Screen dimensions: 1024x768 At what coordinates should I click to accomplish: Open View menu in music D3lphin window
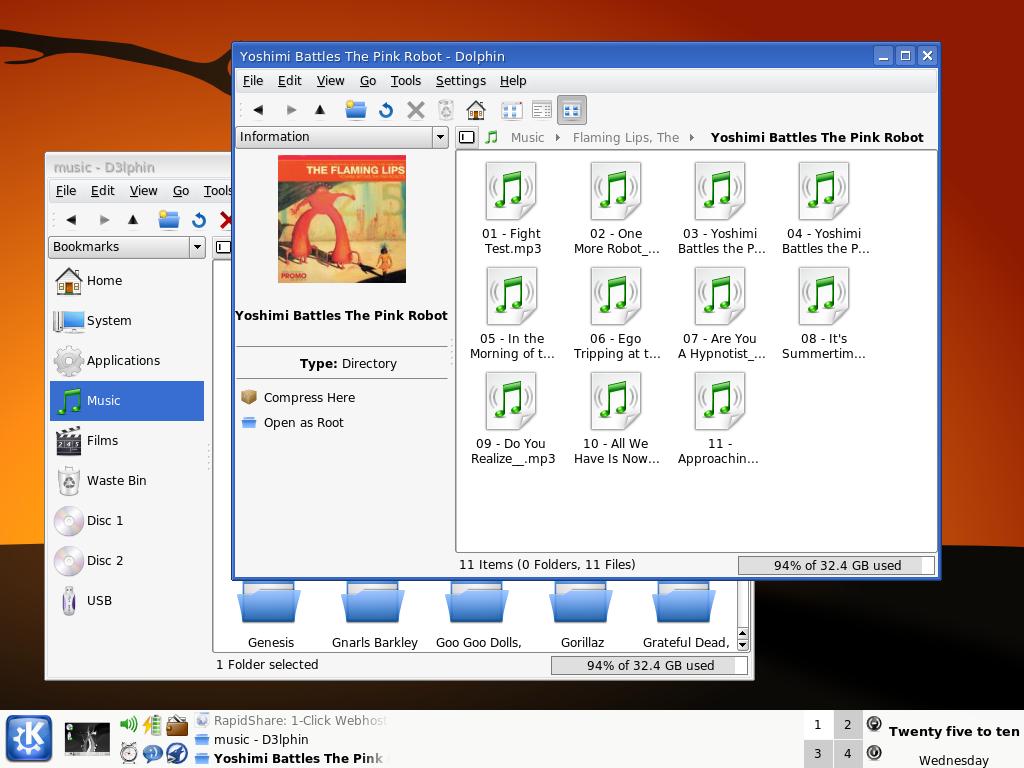click(x=144, y=191)
